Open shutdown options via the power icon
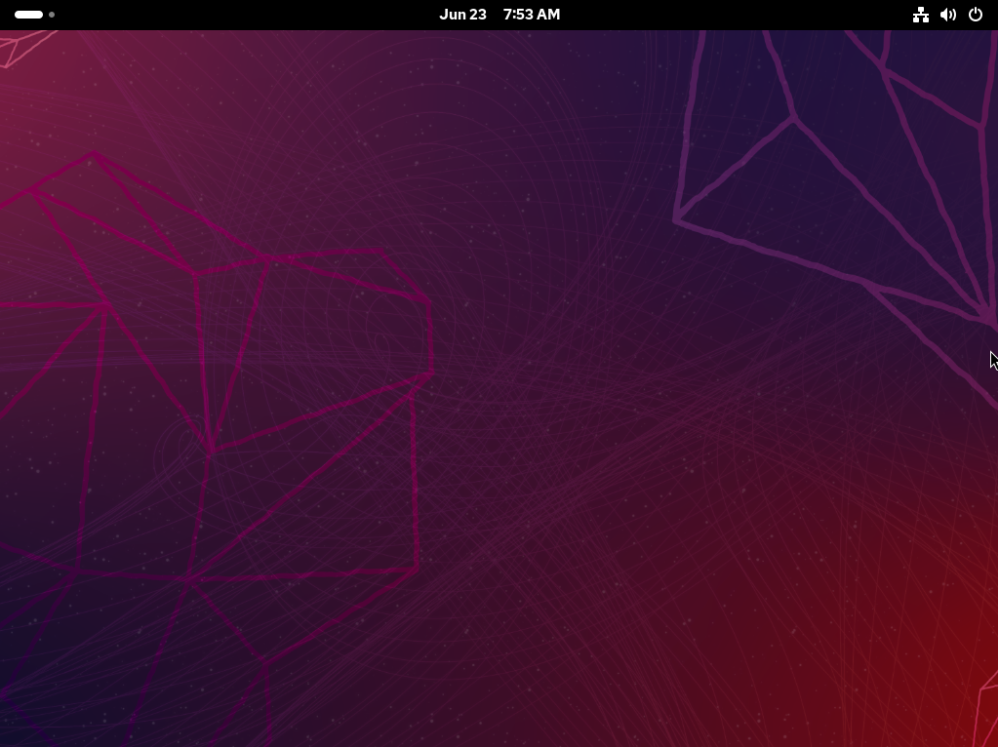The width and height of the screenshot is (998, 747). (x=976, y=14)
